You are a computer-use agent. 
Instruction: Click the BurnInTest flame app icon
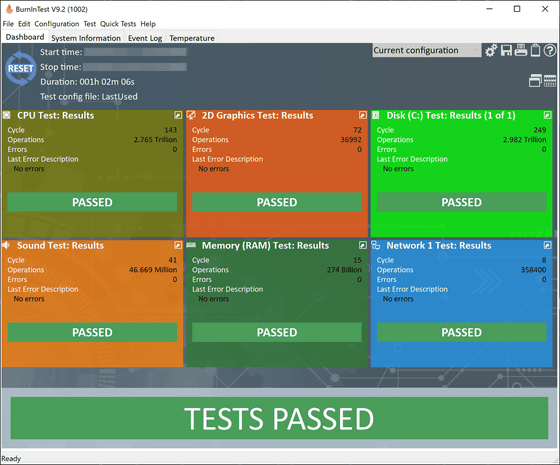click(9, 9)
